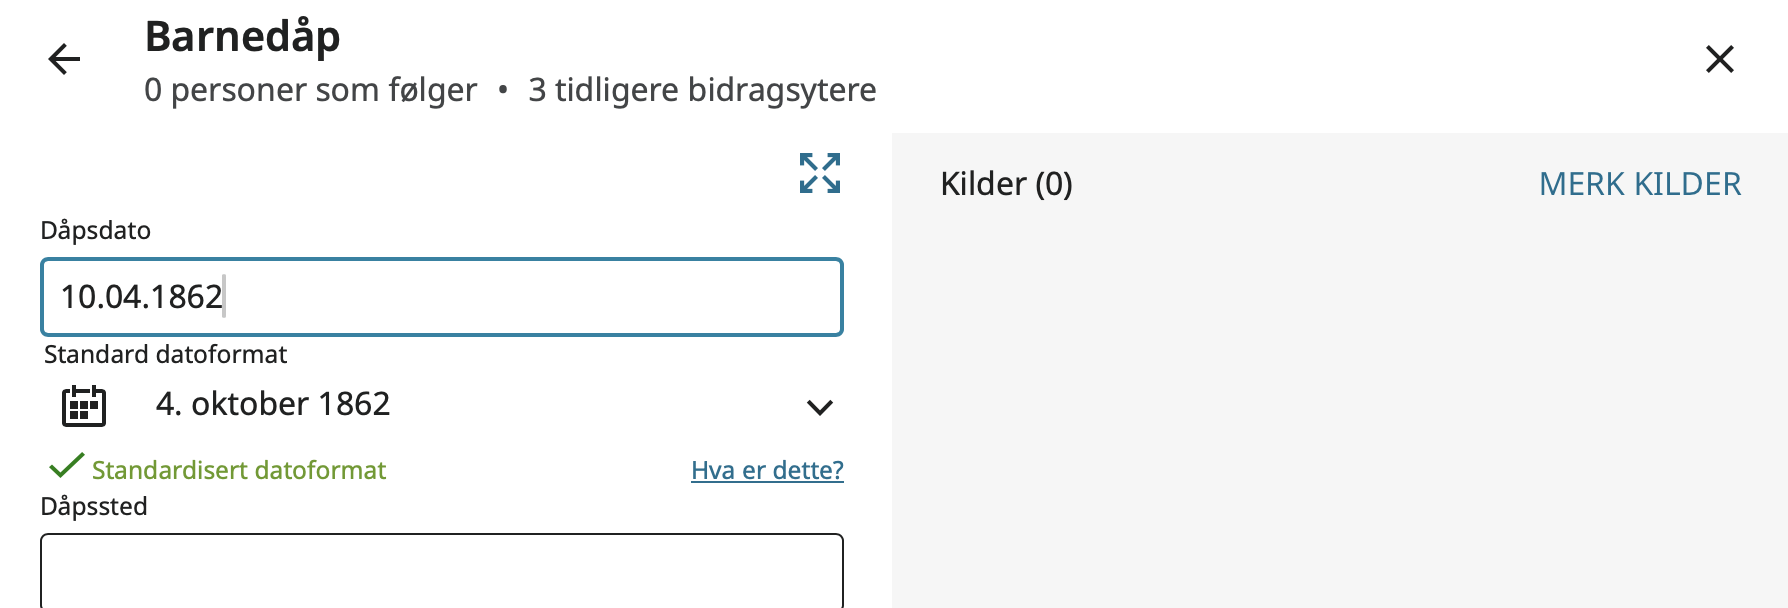Screen dimensions: 1788x608
Task: Select the "4. oktober 1862" standardized date
Action: click(x=273, y=404)
